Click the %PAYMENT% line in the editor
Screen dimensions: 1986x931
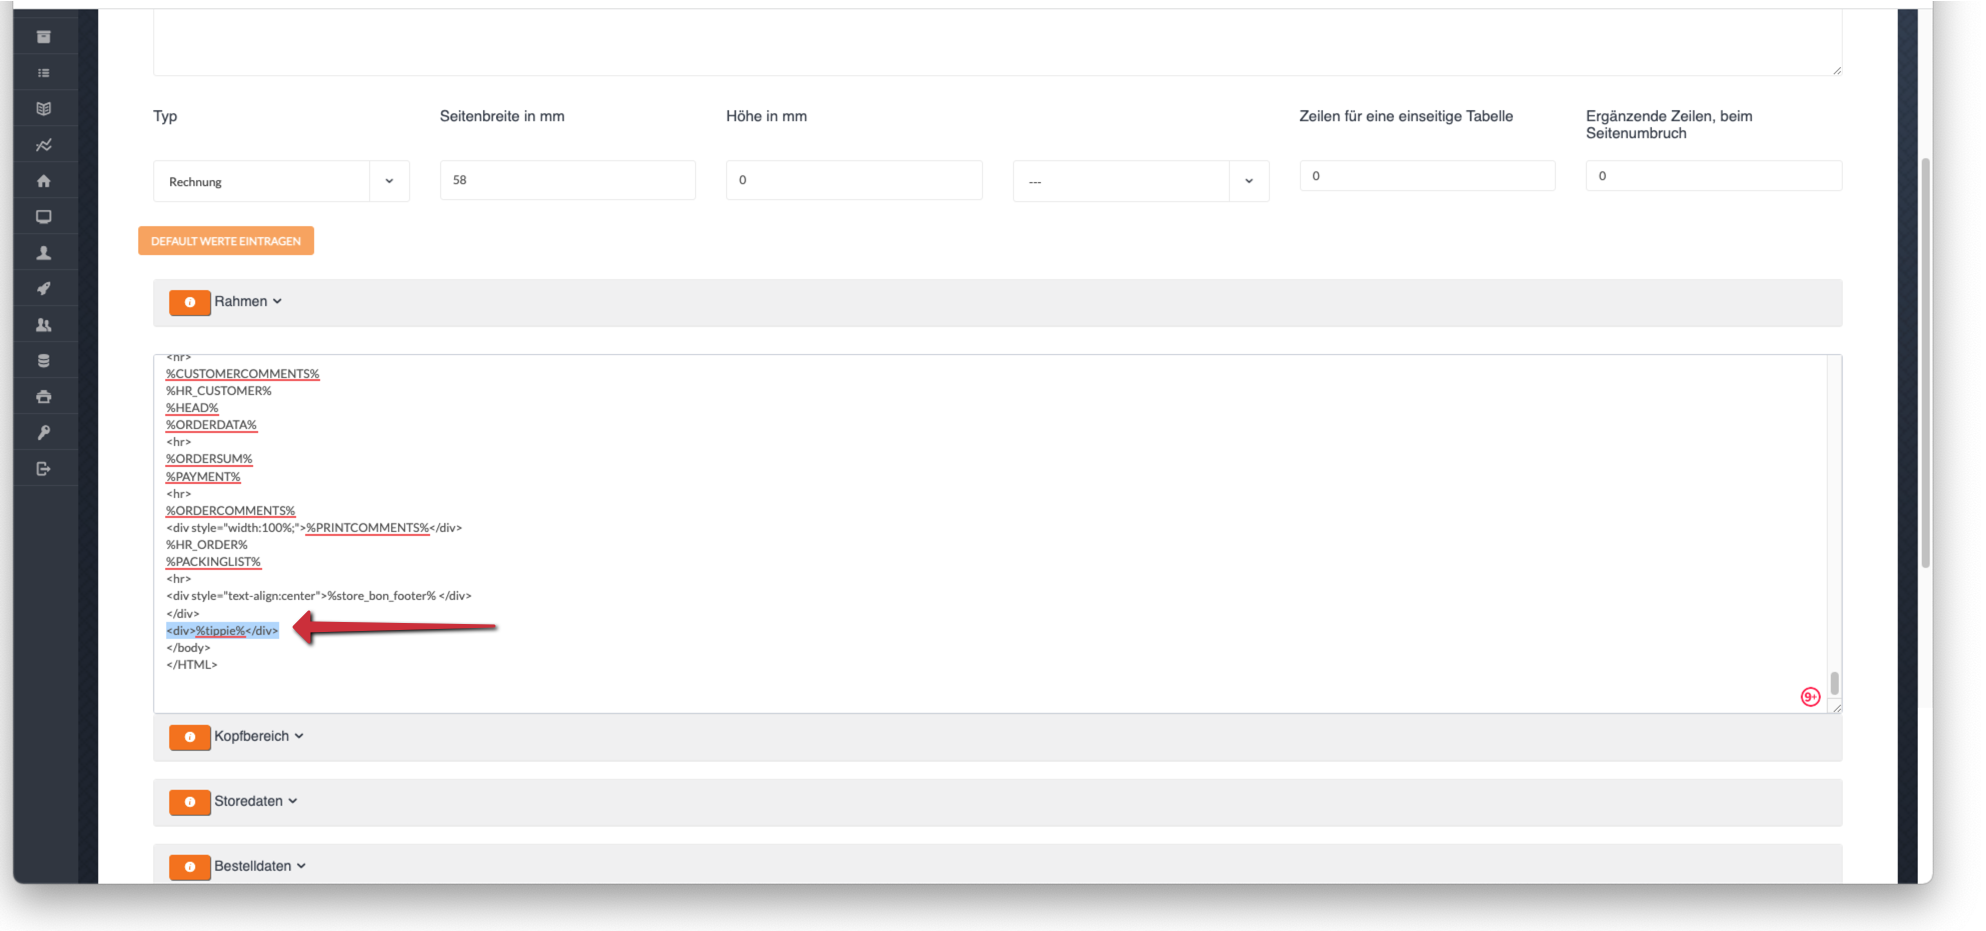[x=203, y=477]
